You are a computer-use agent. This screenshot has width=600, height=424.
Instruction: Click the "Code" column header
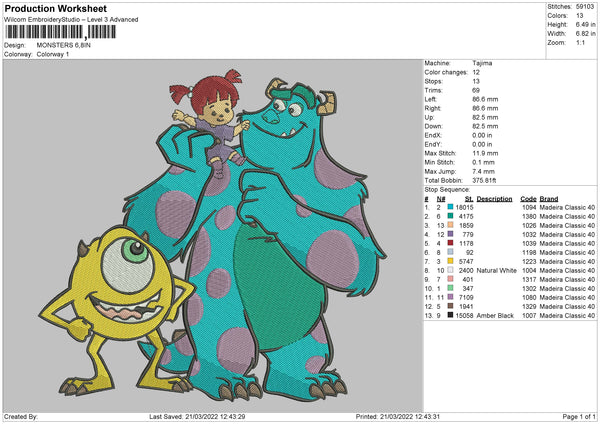coord(528,199)
